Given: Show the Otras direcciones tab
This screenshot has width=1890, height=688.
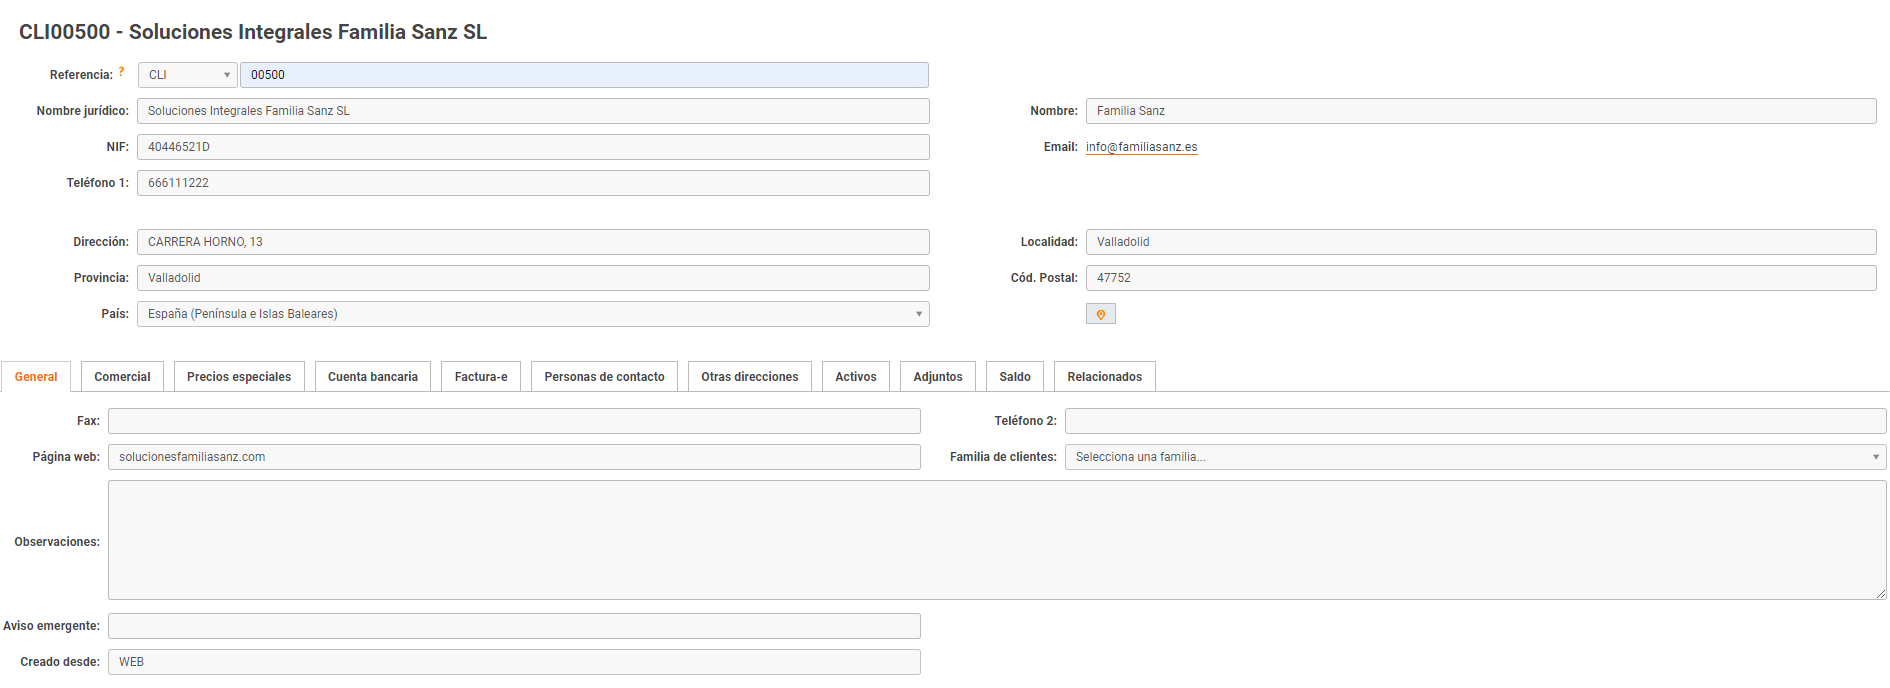Looking at the screenshot, I should pos(749,377).
